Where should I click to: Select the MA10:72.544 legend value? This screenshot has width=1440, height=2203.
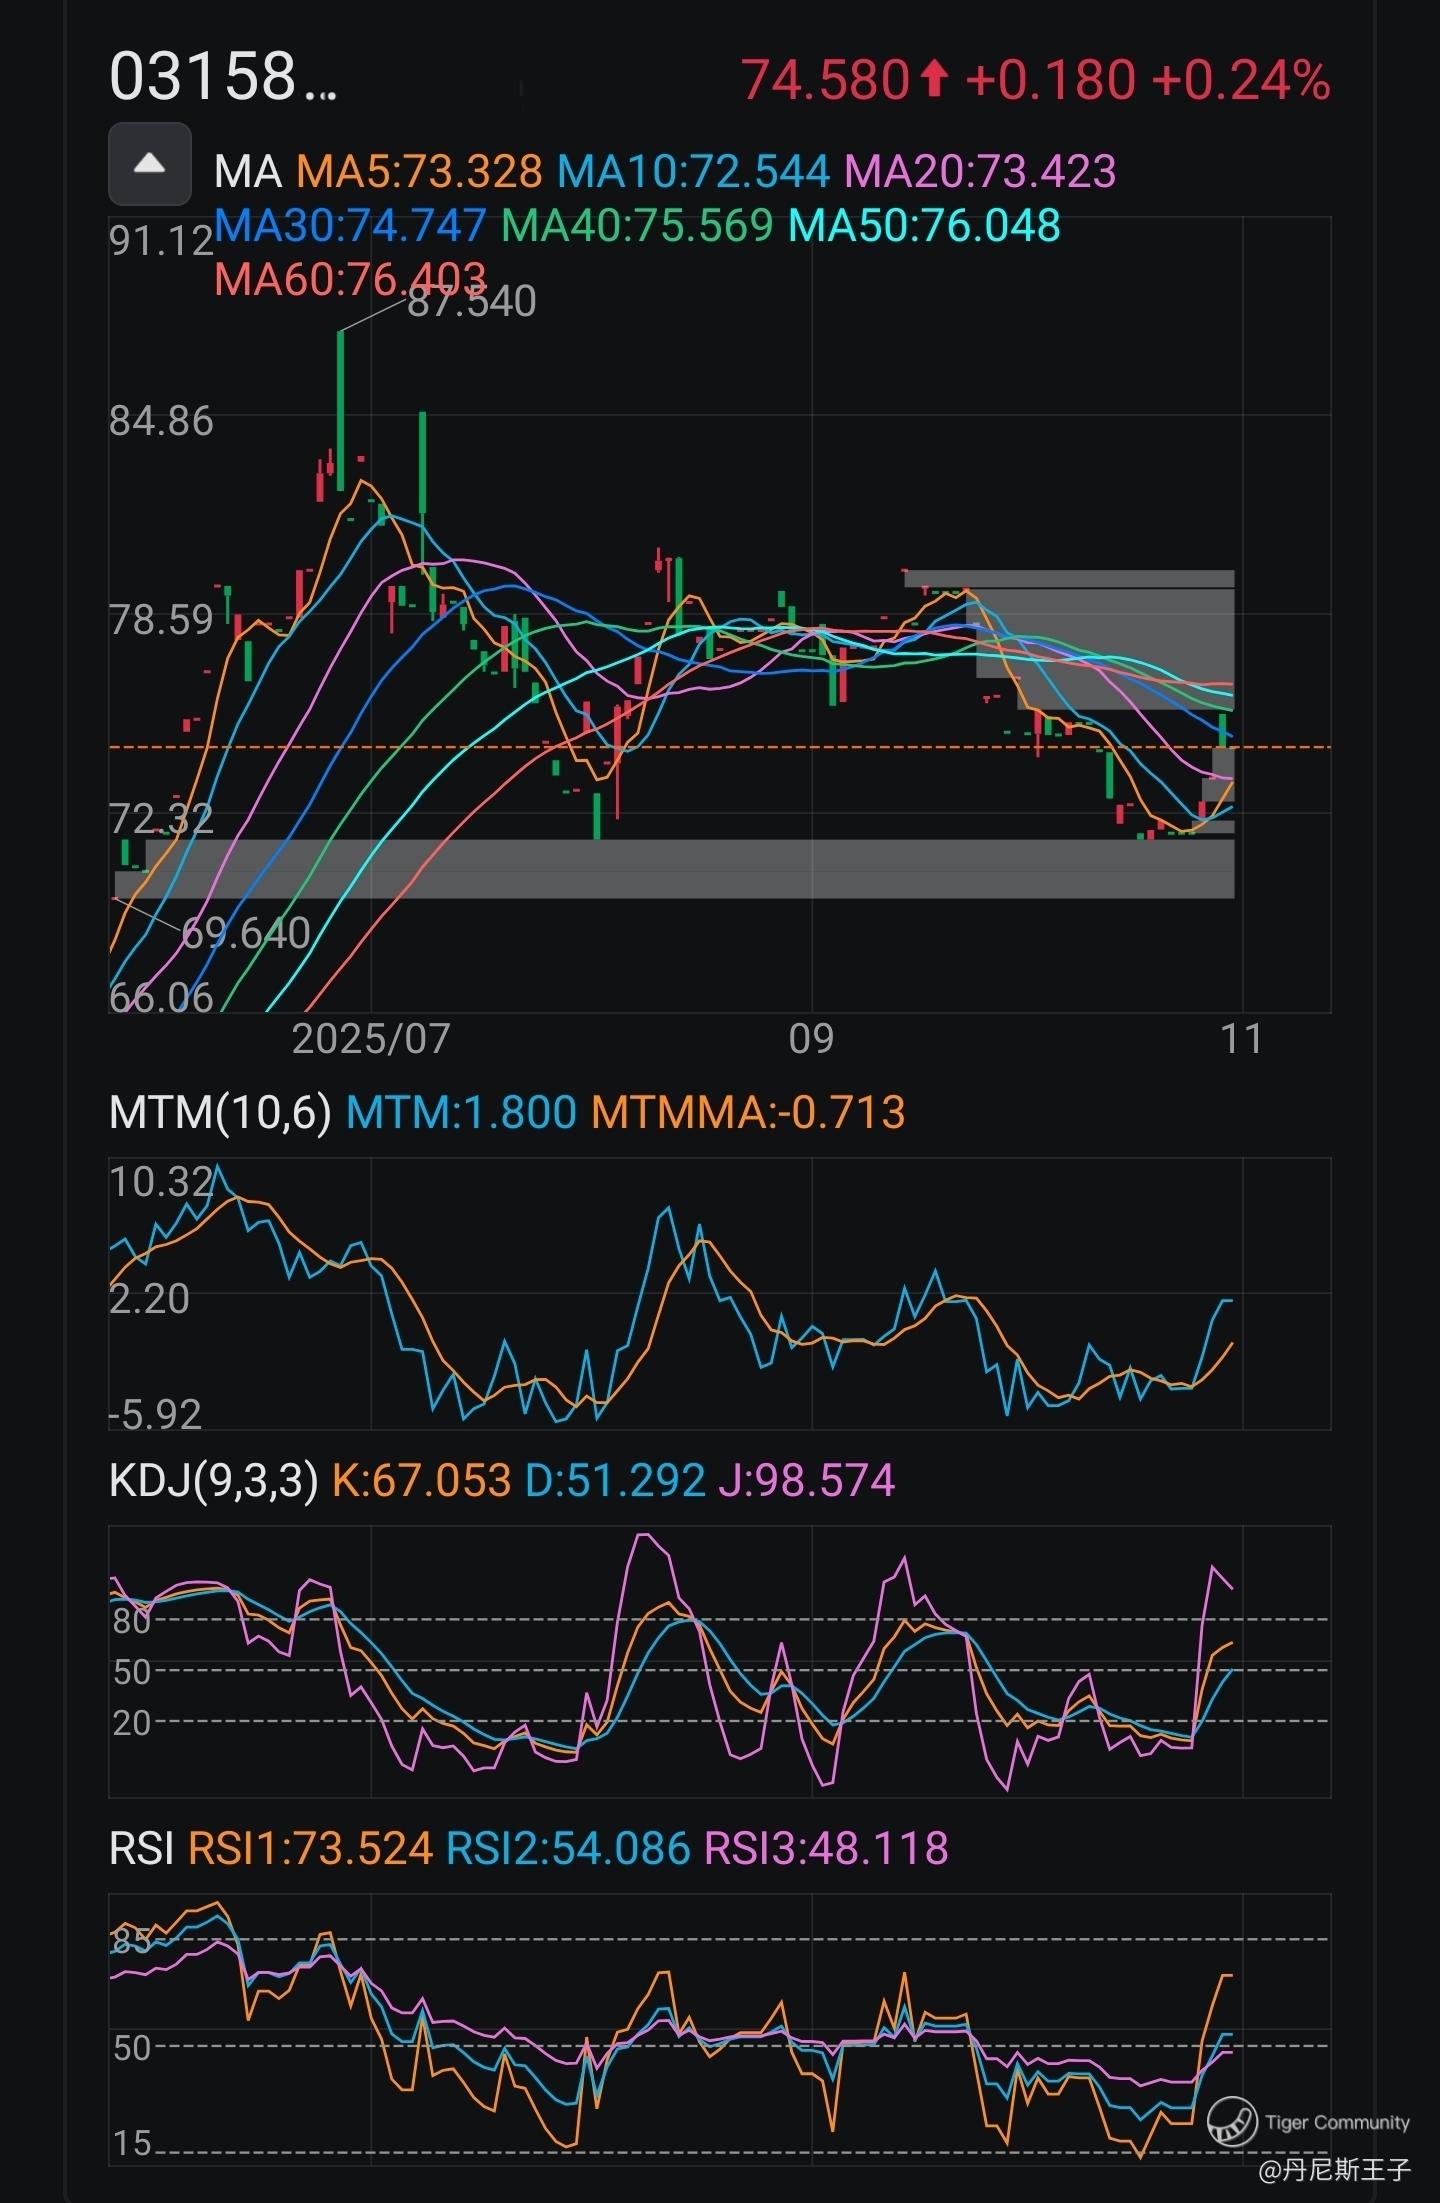694,172
